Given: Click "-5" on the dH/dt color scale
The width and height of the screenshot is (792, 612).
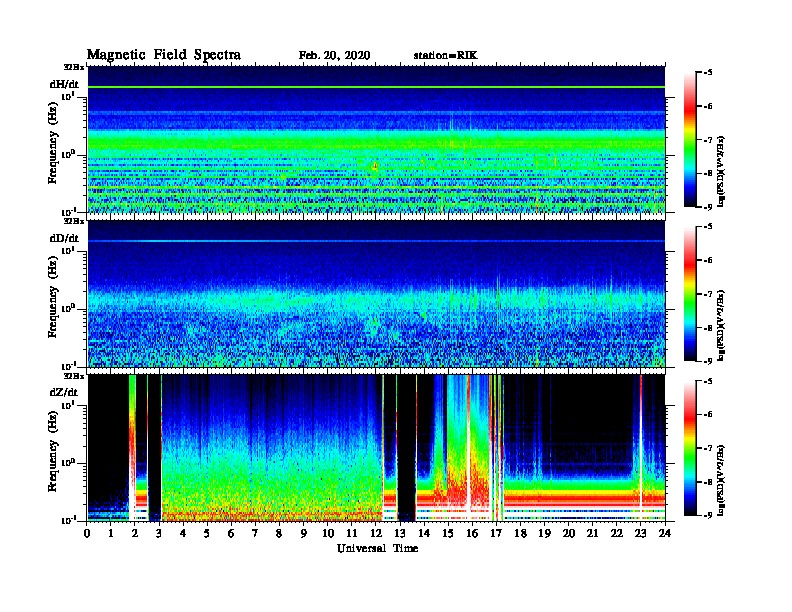Looking at the screenshot, I should [708, 73].
